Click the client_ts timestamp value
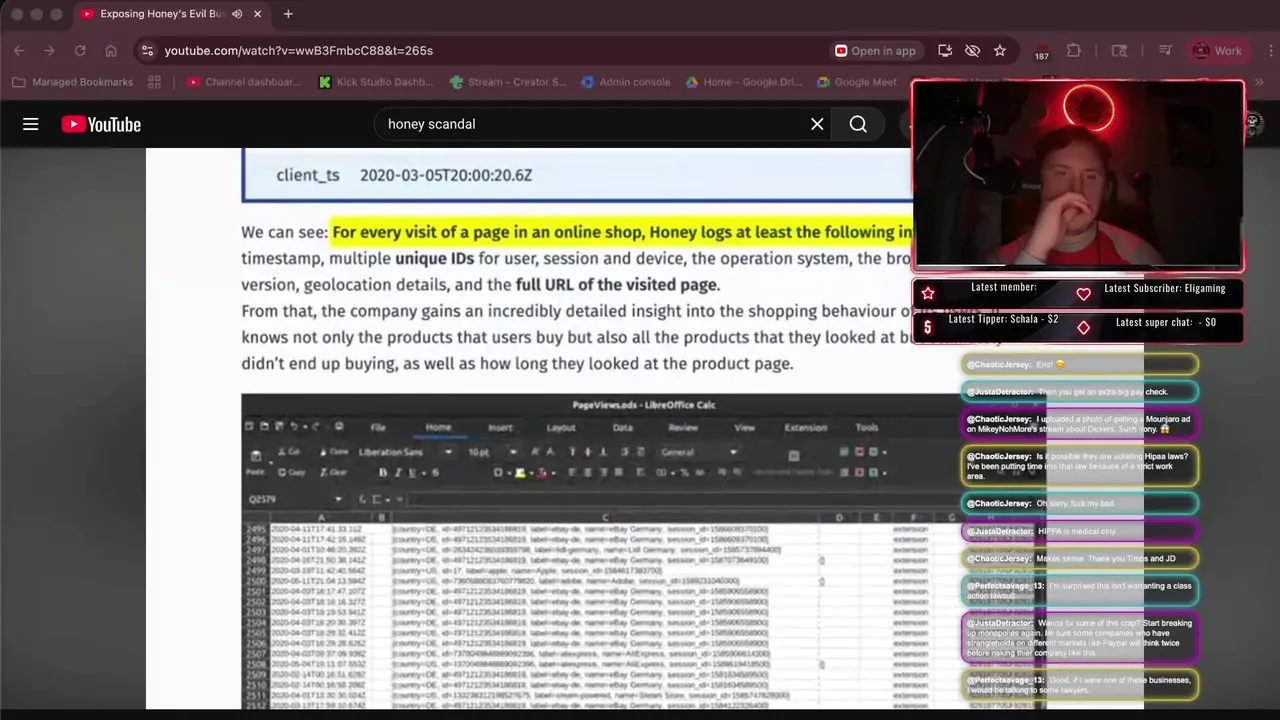Image resolution: width=1280 pixels, height=720 pixels. 446,175
